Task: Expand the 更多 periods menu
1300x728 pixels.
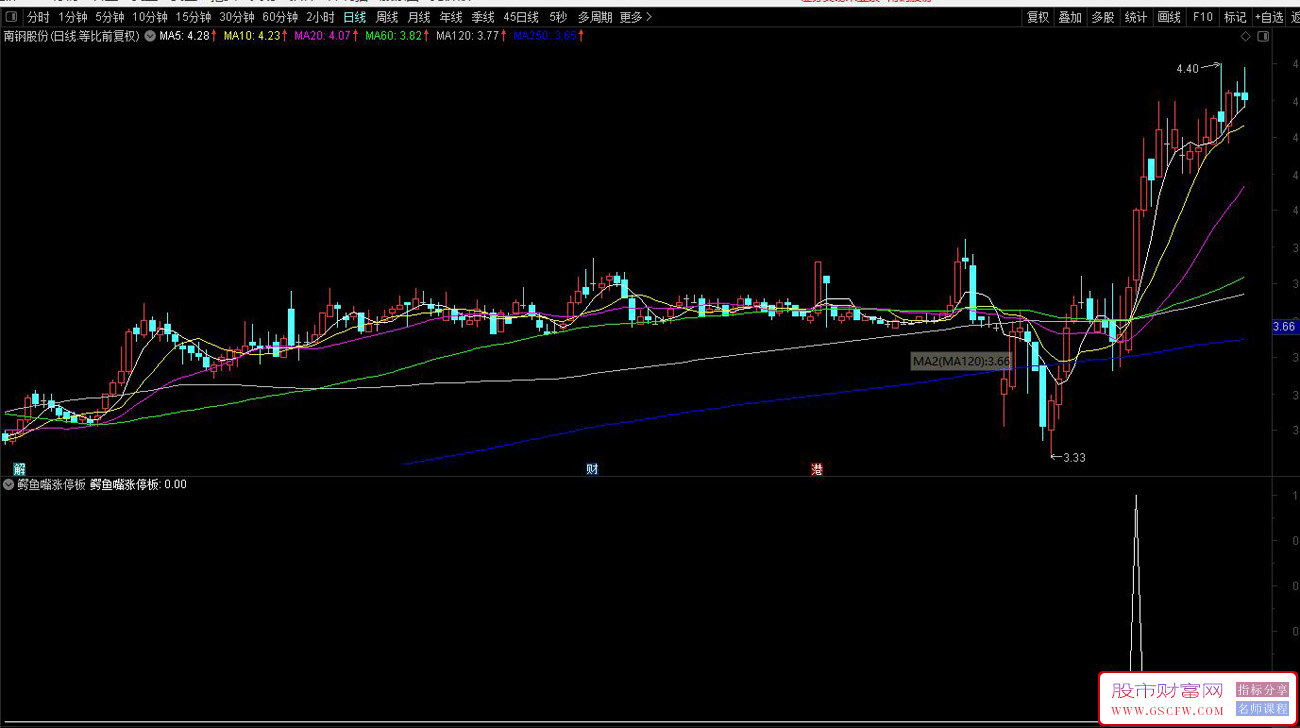Action: click(636, 17)
